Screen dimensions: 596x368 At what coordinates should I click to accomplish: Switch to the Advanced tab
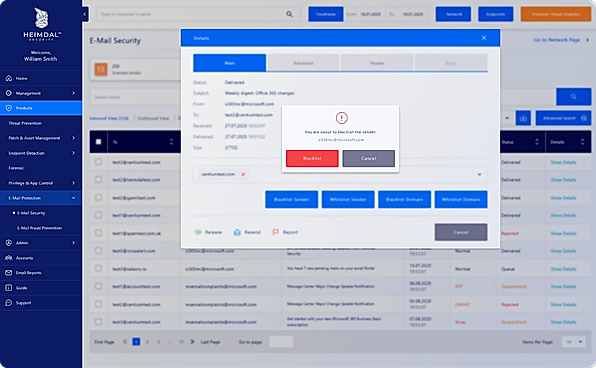(303, 63)
